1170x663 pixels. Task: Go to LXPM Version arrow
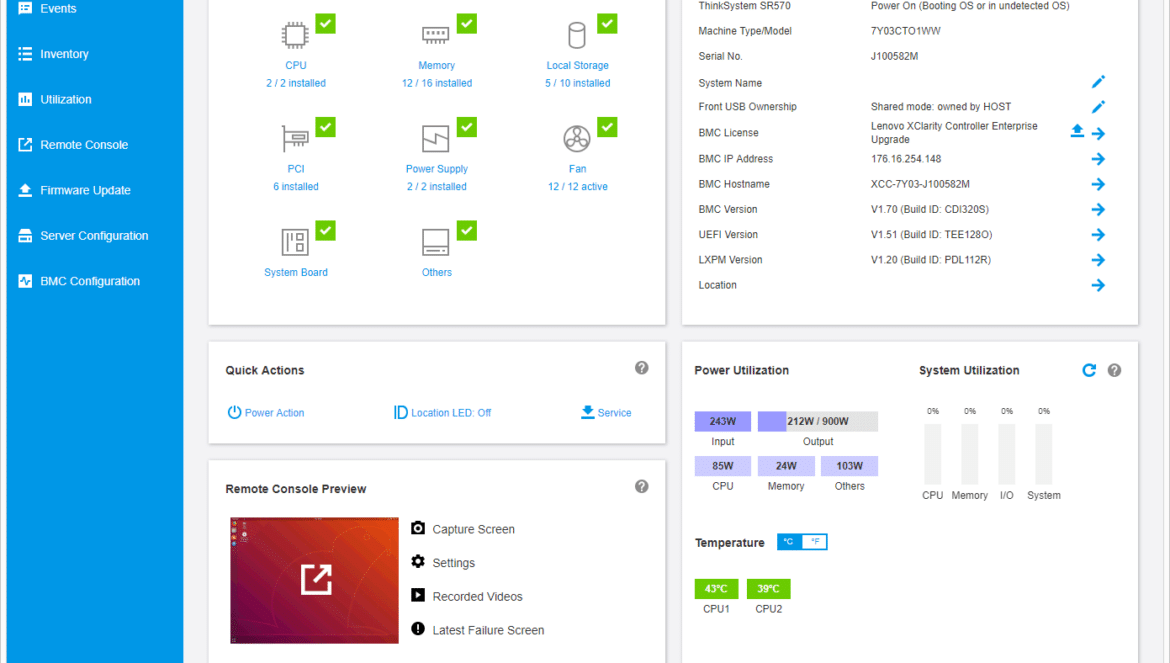1098,260
